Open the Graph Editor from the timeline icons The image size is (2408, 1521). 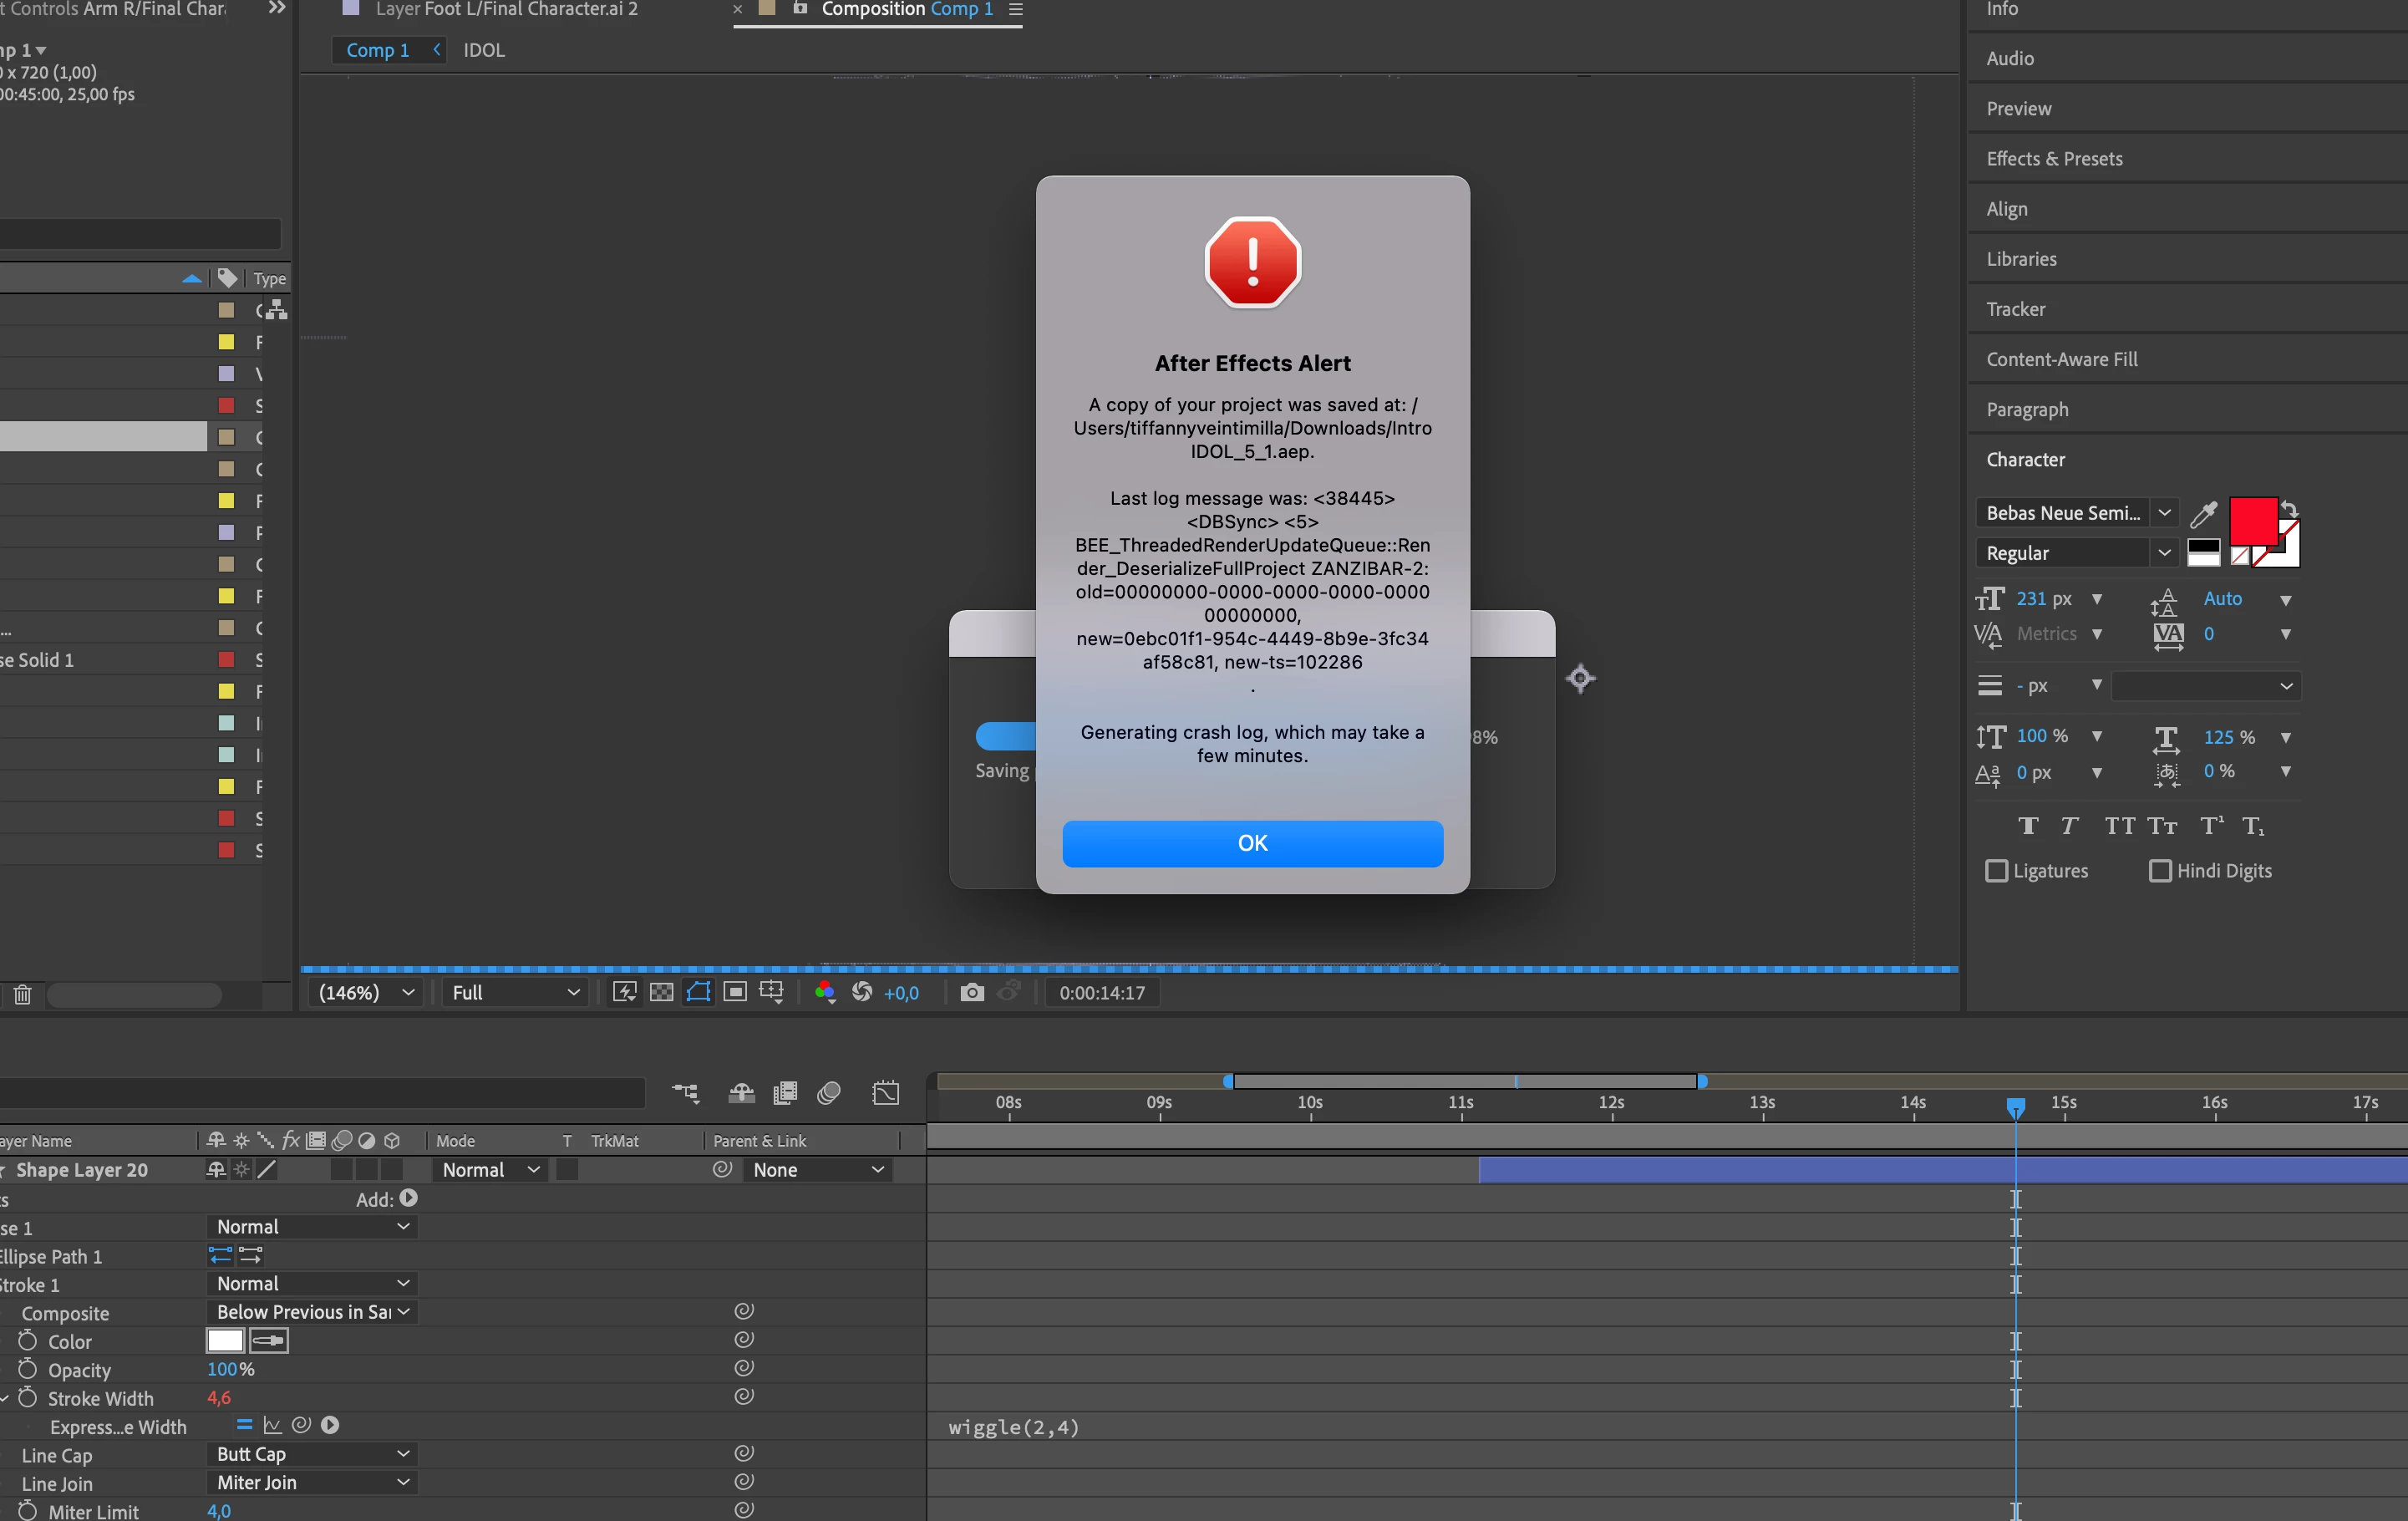885,1093
